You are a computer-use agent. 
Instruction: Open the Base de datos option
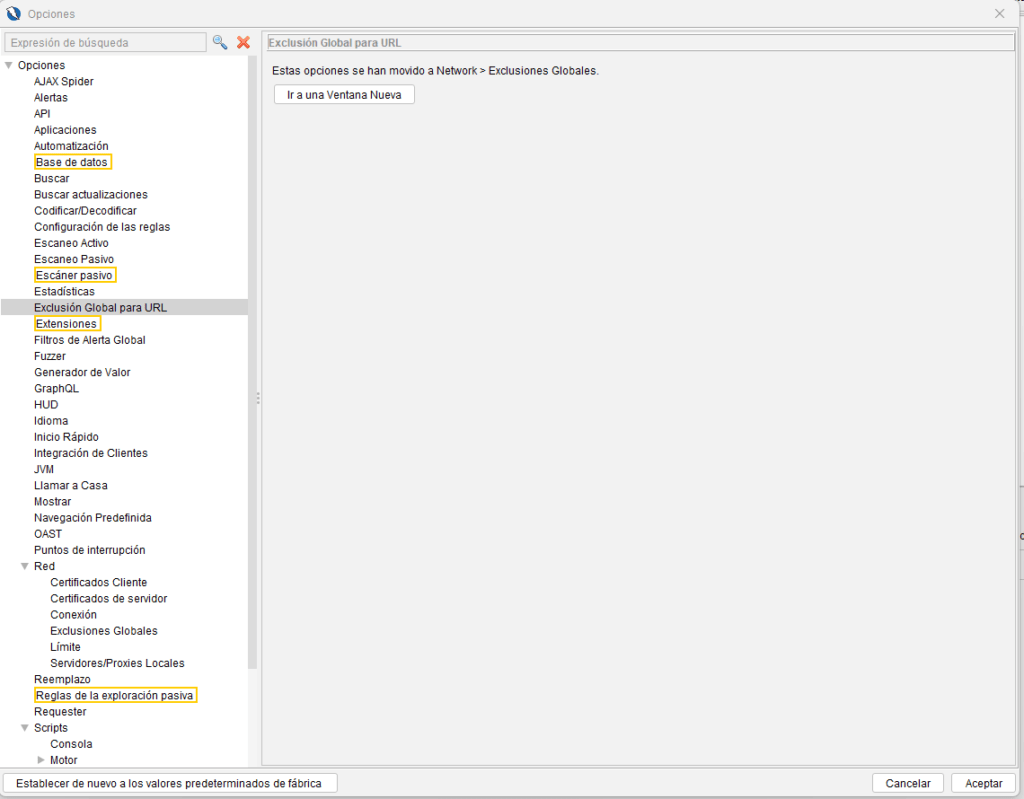71,162
